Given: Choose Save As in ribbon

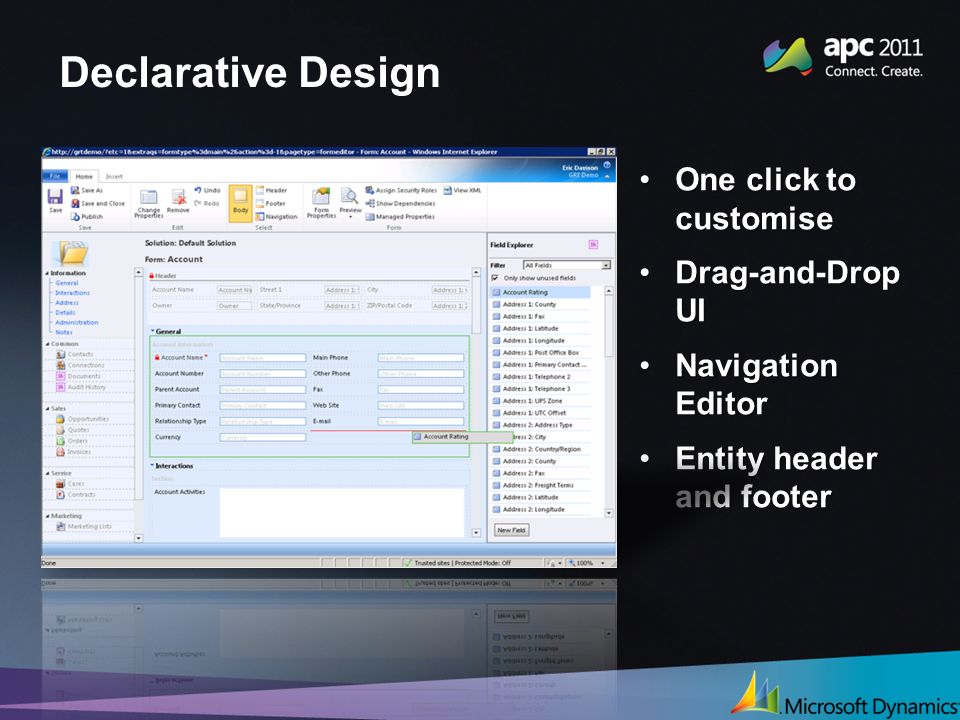Looking at the screenshot, I should point(86,190).
